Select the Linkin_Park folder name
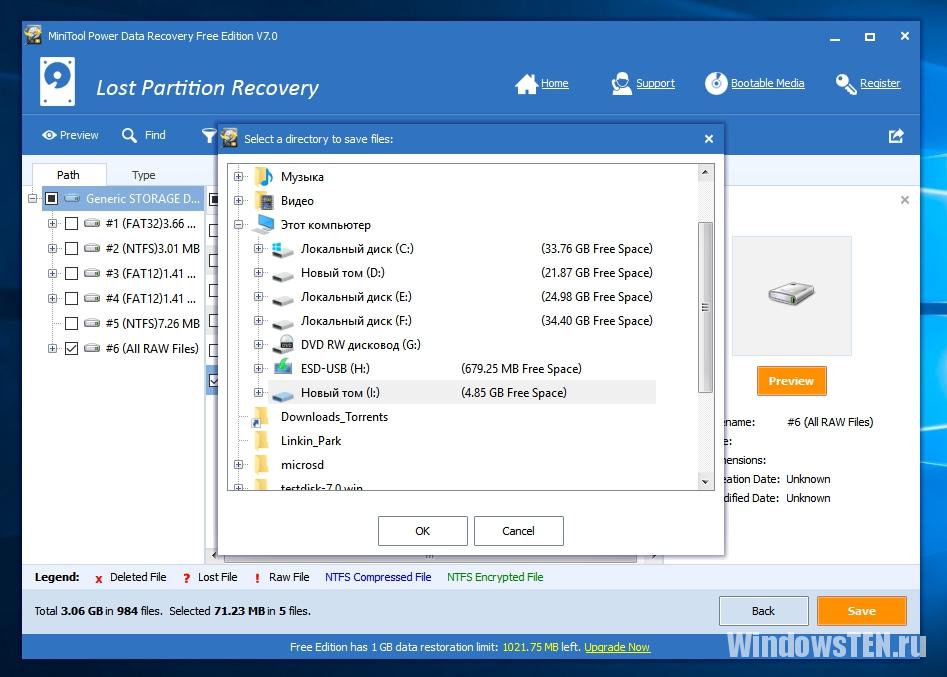This screenshot has width=947, height=677. tap(311, 441)
